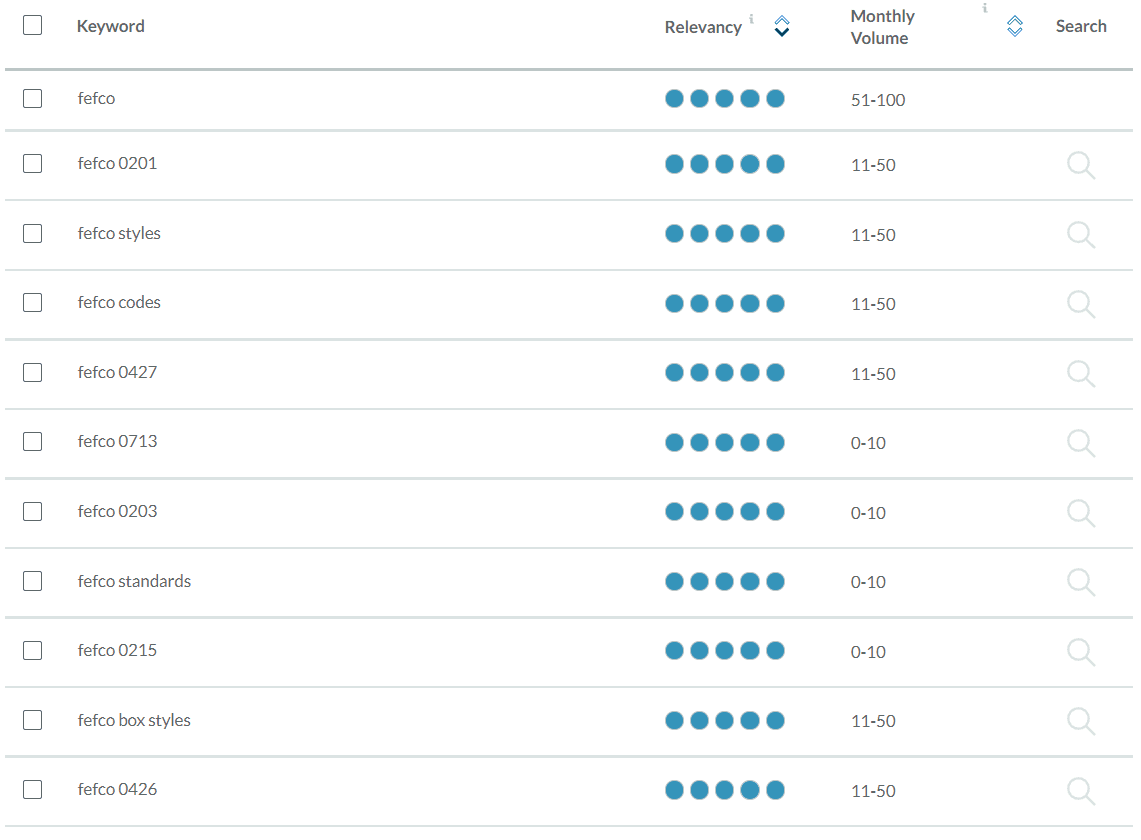Viewport: 1141px width, 840px height.
Task: Click magnifier for fefco 0426 row
Action: tap(1080, 791)
